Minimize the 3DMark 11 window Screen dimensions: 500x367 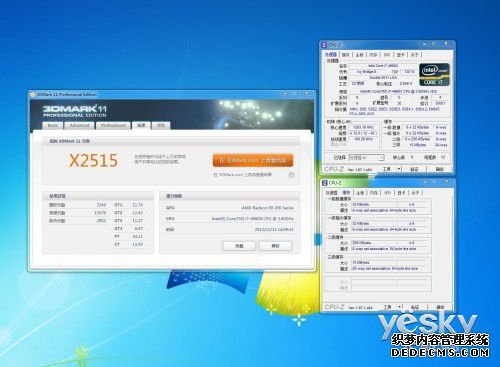pyautogui.click(x=285, y=94)
